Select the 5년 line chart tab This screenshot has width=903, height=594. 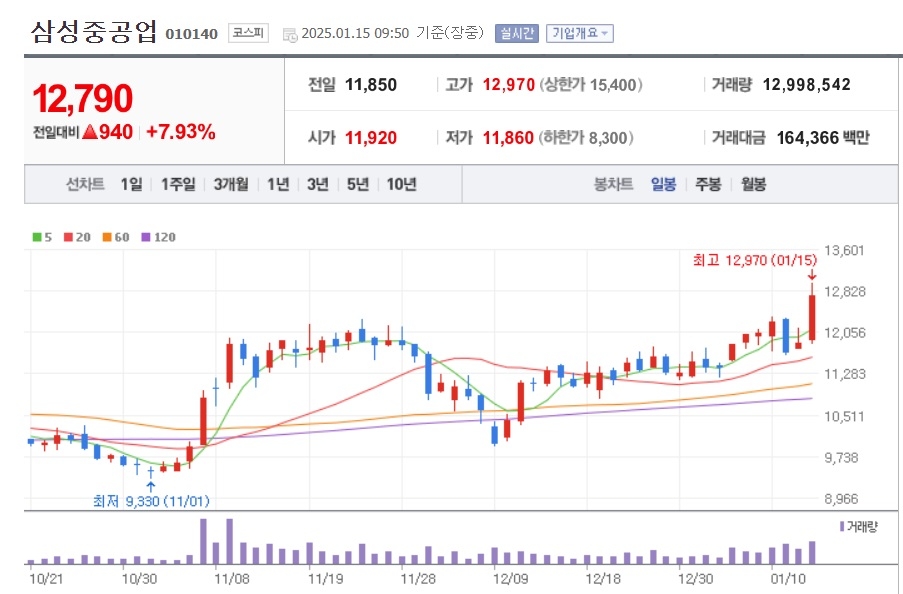pos(358,184)
